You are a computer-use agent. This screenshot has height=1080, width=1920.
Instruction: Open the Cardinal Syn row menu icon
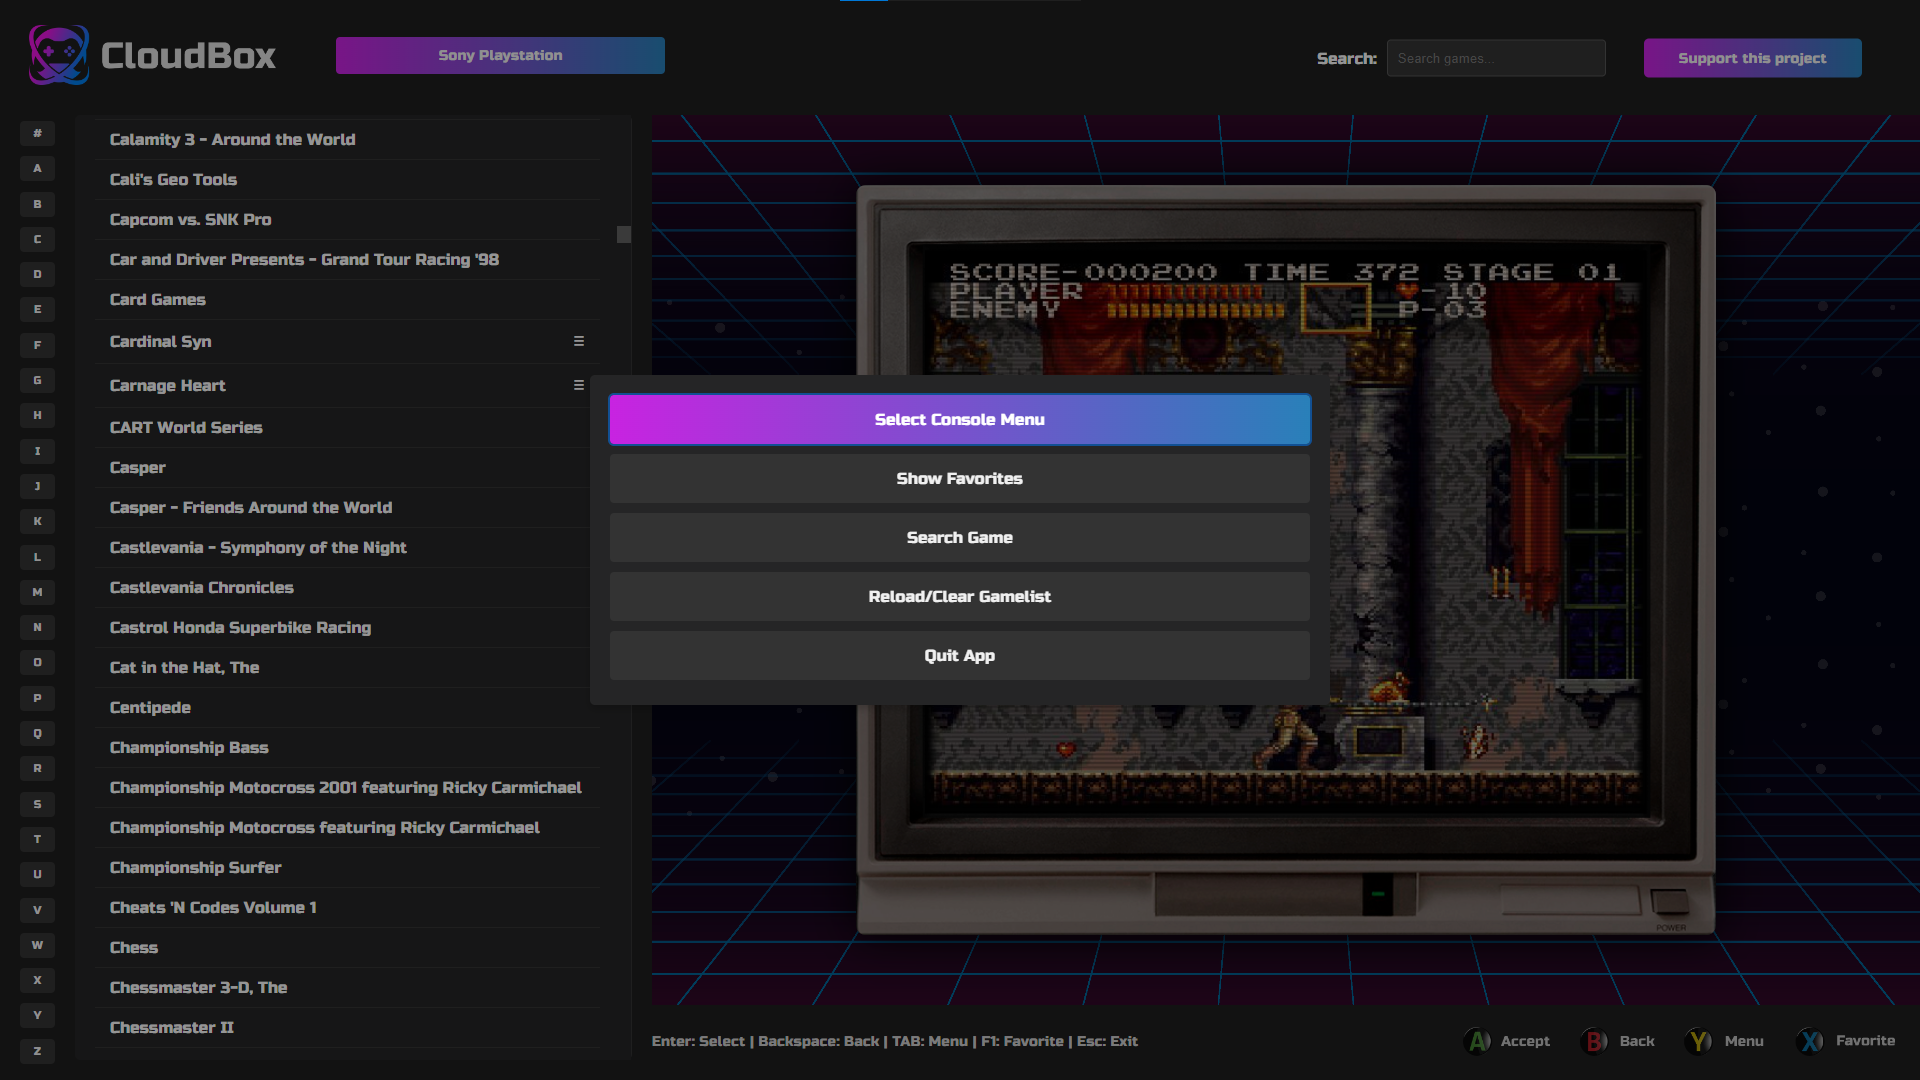(x=579, y=341)
